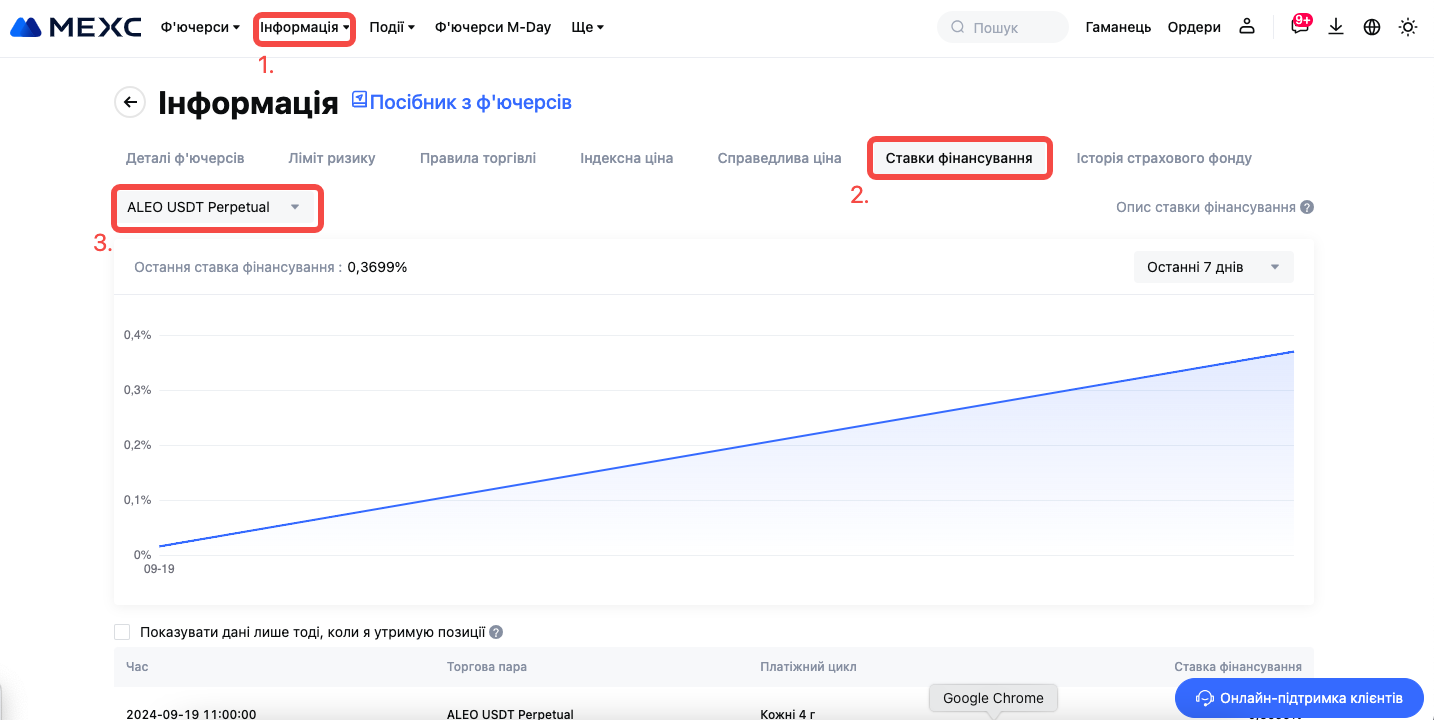Screen dimensions: 1434x720
Task: Click the Онлайн-підтримка клієнтів button
Action: 1299,698
